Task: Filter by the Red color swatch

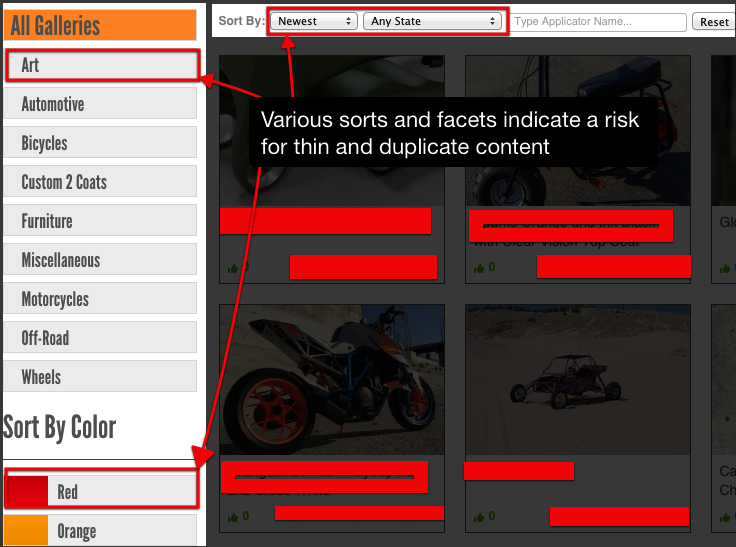Action: click(x=100, y=492)
